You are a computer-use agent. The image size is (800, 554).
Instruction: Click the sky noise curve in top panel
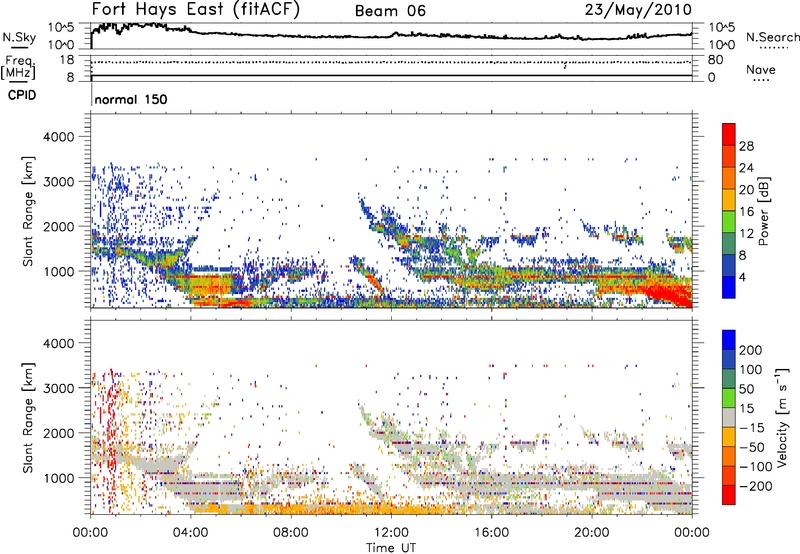391,35
